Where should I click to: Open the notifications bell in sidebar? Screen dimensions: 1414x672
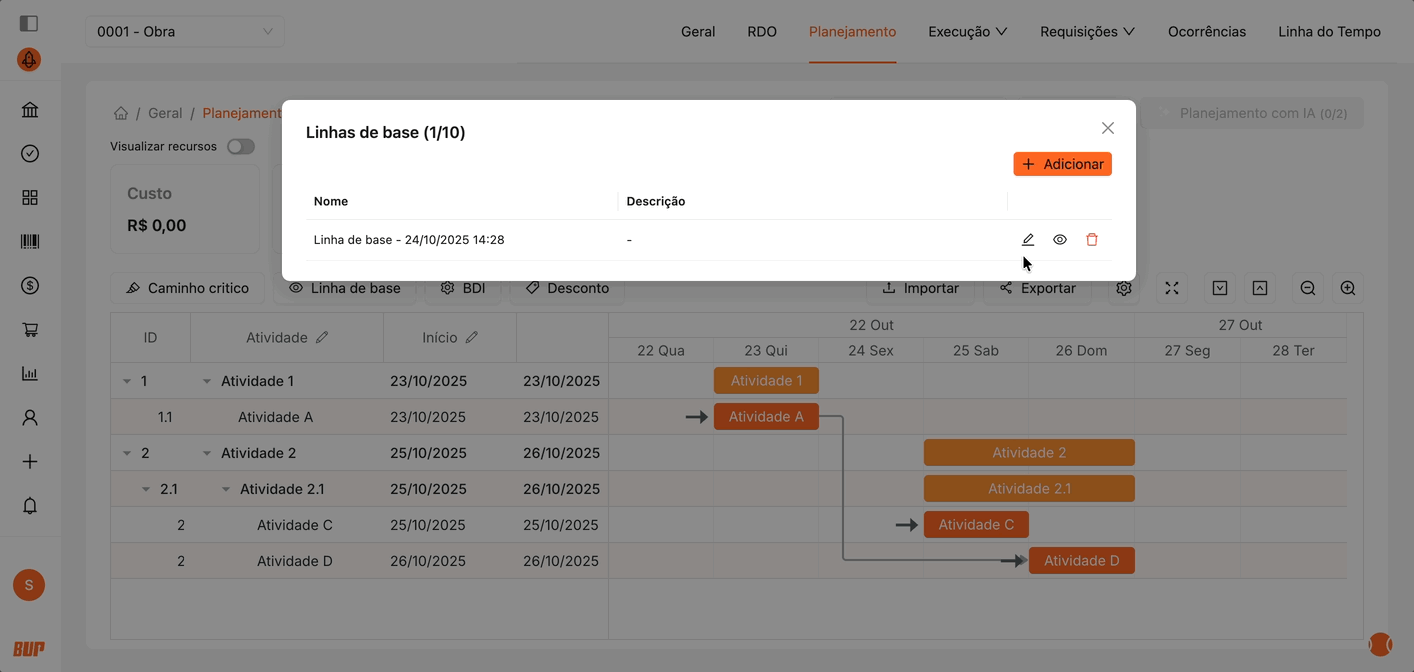tap(30, 506)
